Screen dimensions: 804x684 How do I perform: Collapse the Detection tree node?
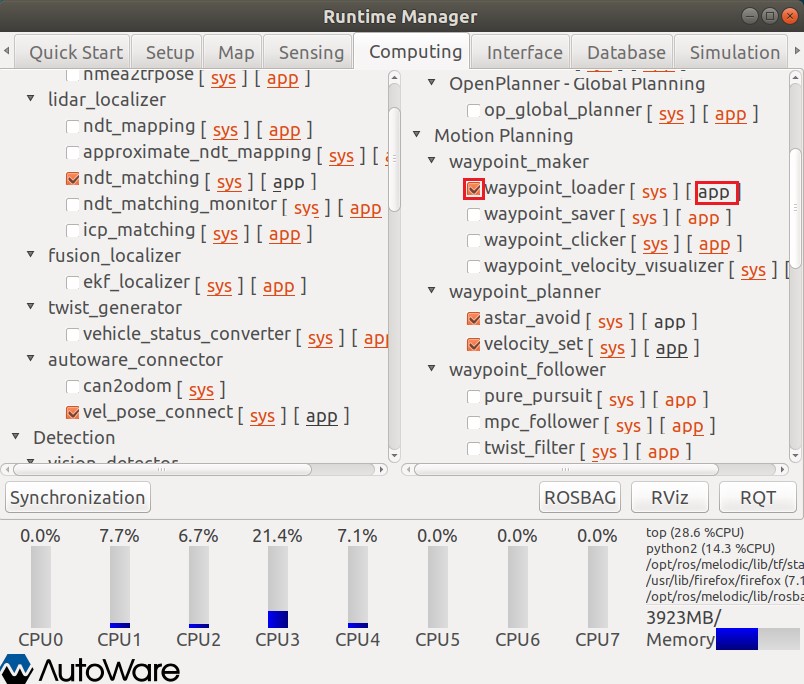(15, 436)
